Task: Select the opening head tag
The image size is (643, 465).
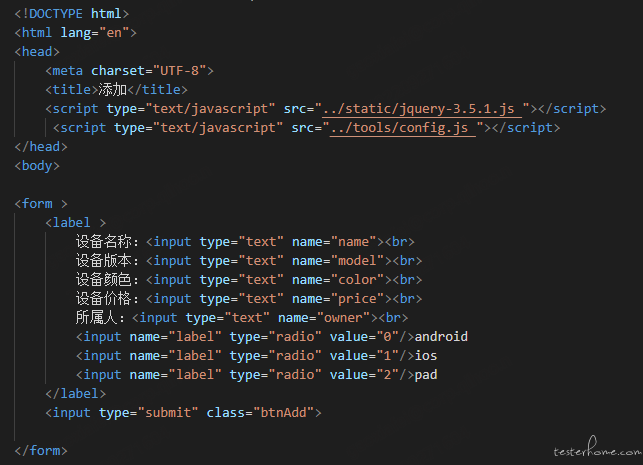Action: coord(37,52)
